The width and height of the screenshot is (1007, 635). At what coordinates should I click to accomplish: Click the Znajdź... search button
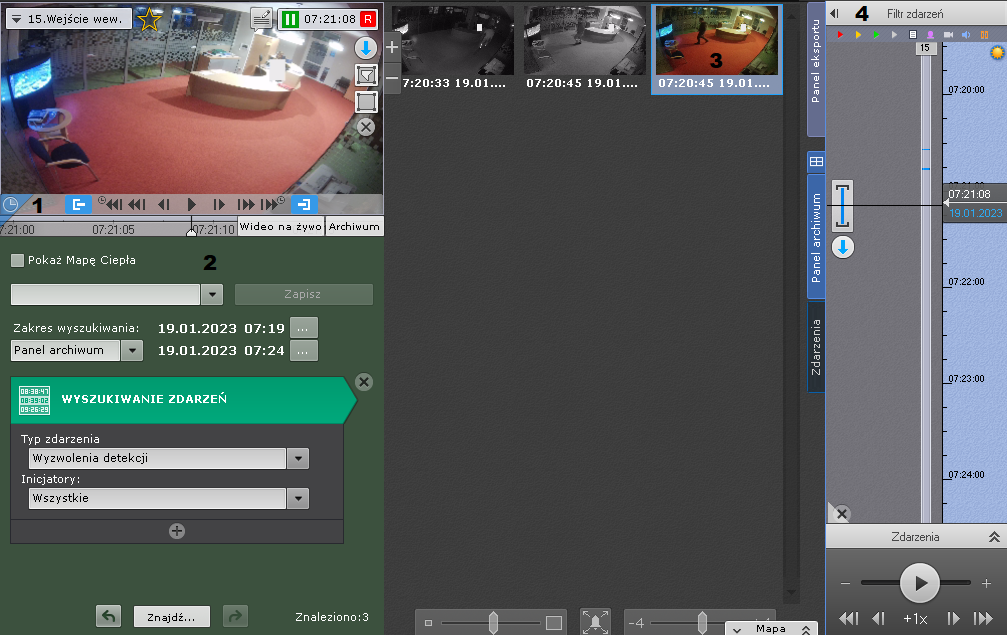pyautogui.click(x=171, y=616)
